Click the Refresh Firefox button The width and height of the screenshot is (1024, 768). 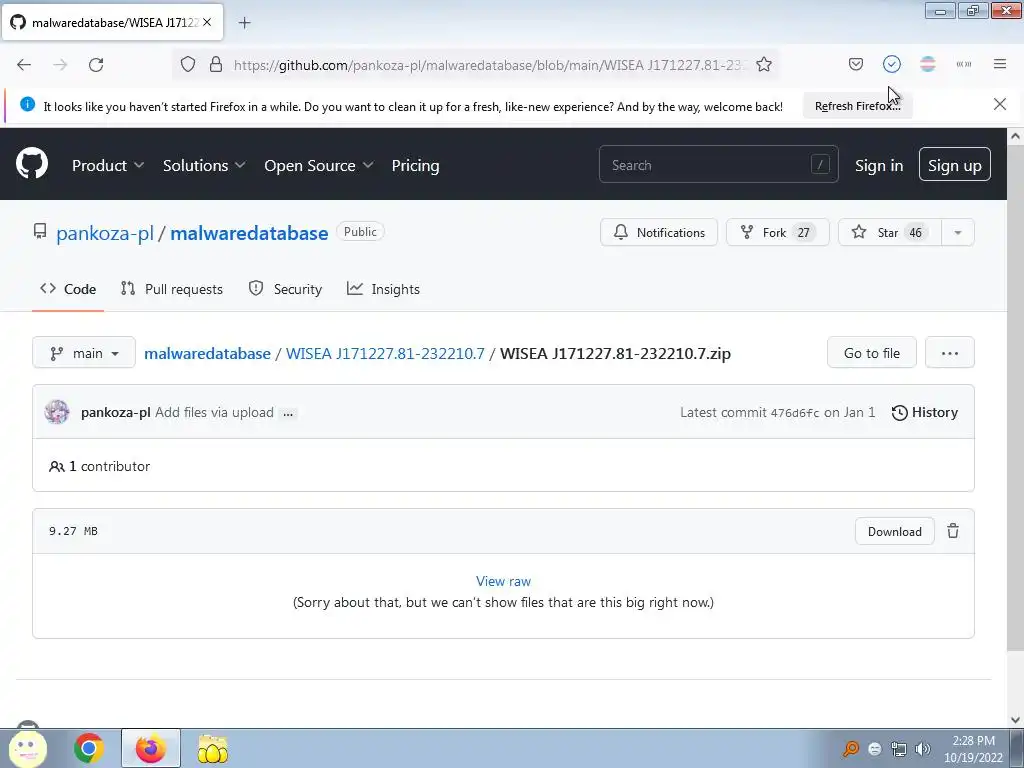click(x=857, y=106)
